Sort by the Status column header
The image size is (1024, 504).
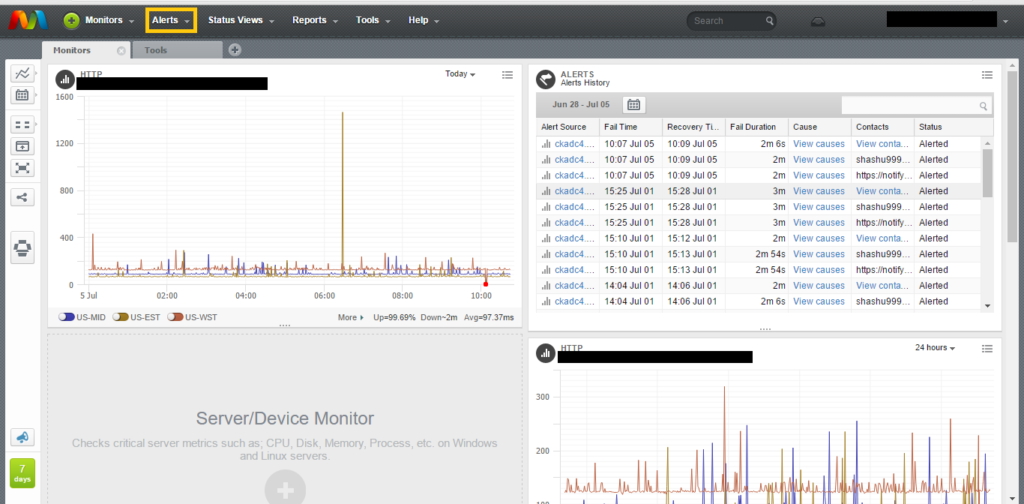pos(953,127)
